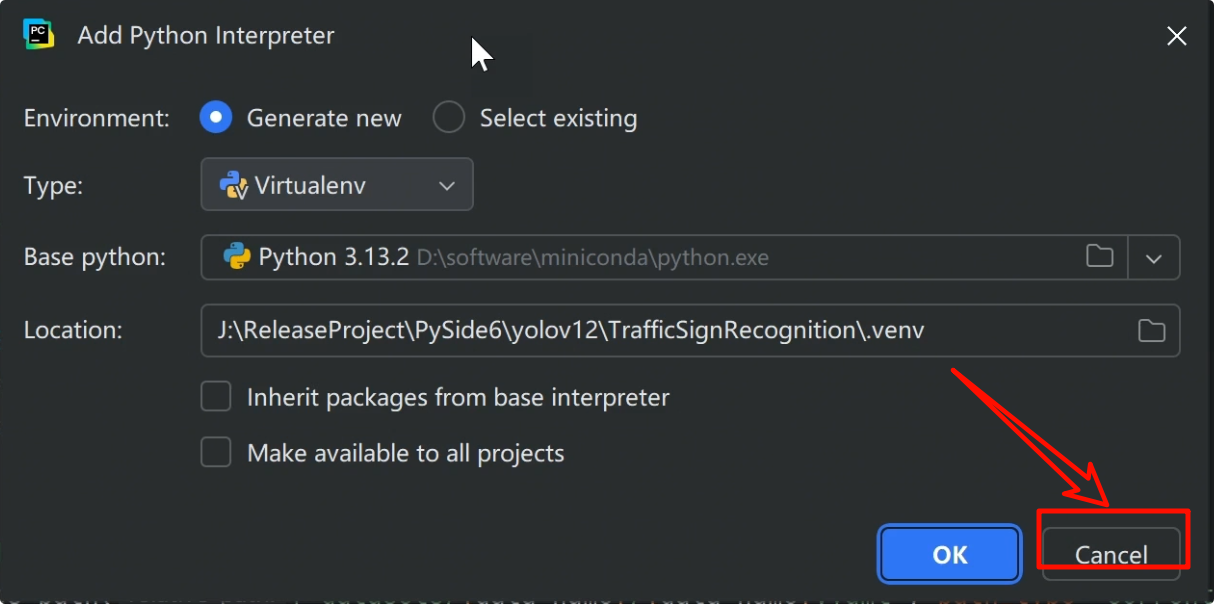Click the Virtualenv icon in Type selector
The image size is (1214, 604).
234,185
